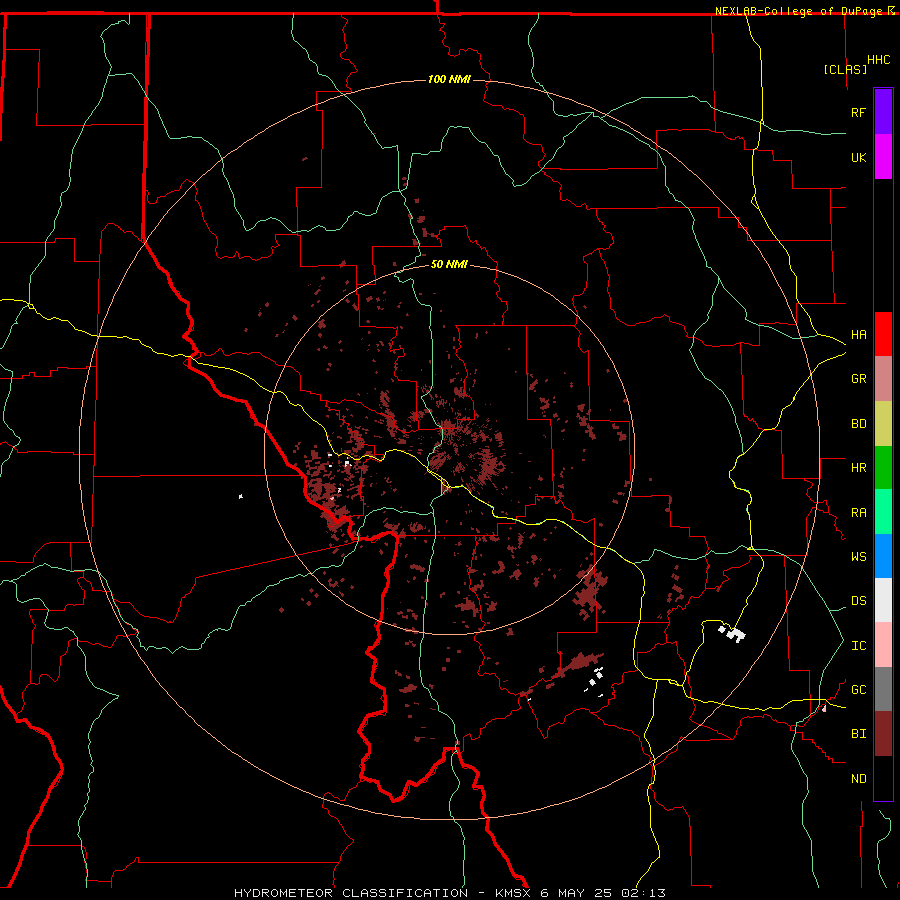Click the RA legend label
Screen dimensions: 900x900
click(858, 513)
